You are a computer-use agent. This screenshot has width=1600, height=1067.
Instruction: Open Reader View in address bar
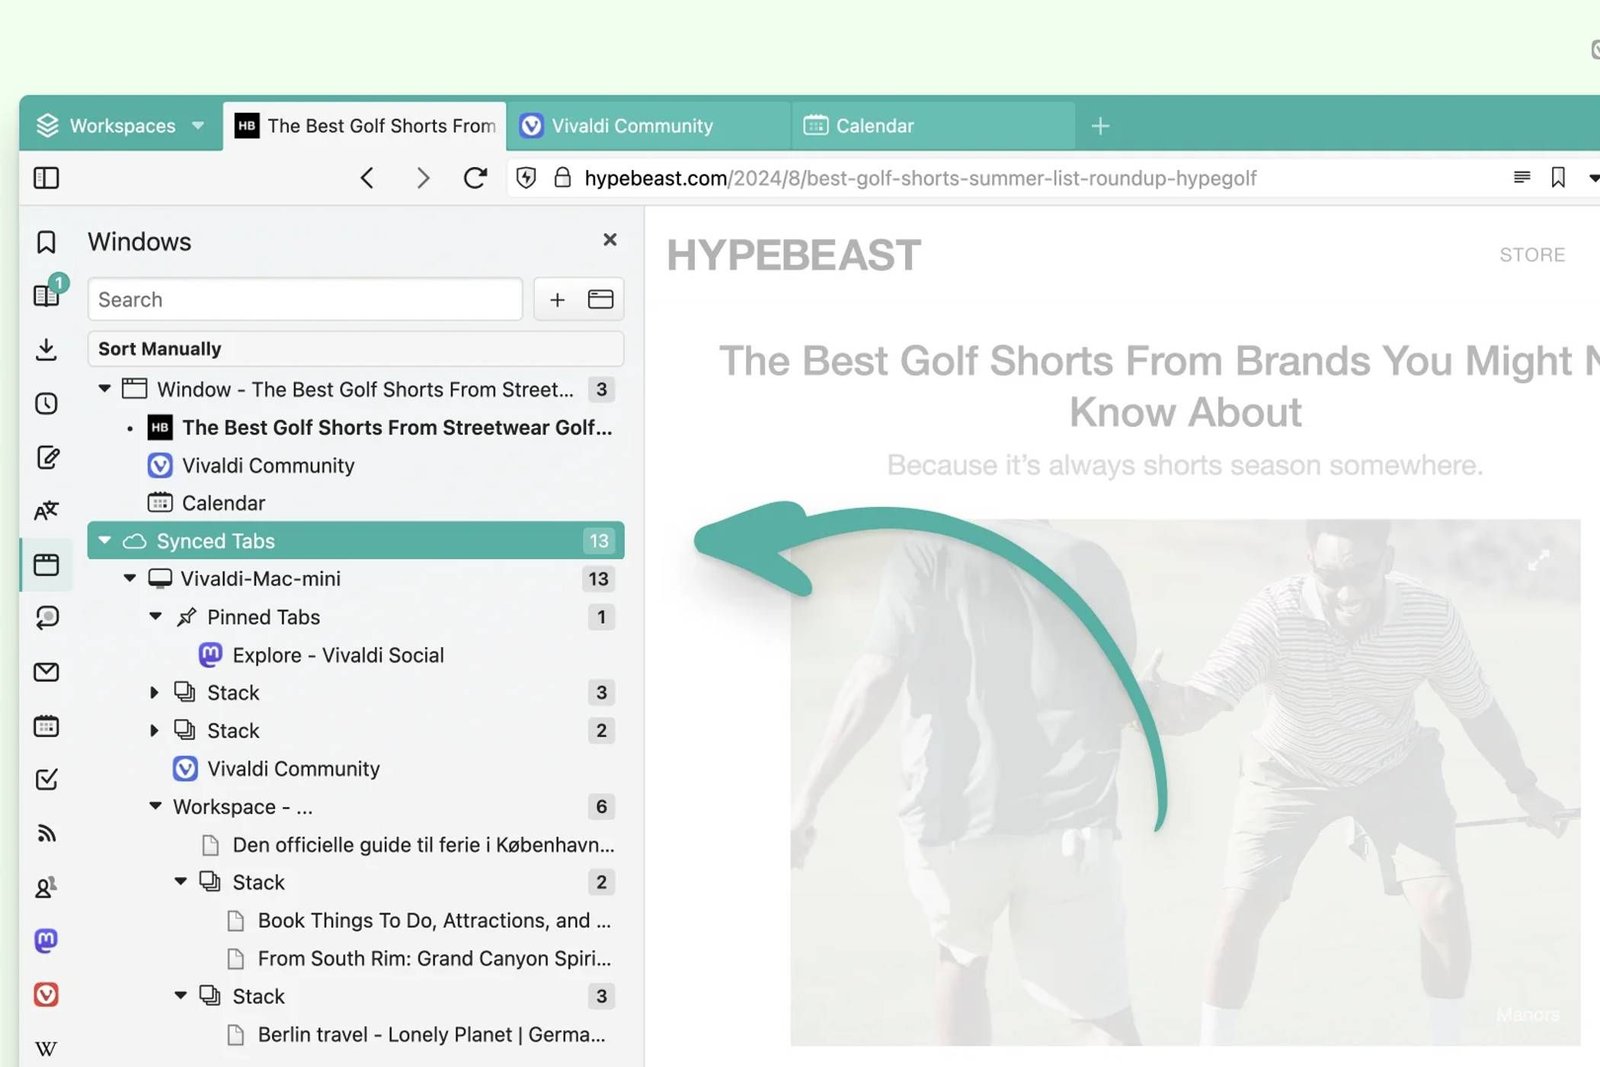[1522, 178]
